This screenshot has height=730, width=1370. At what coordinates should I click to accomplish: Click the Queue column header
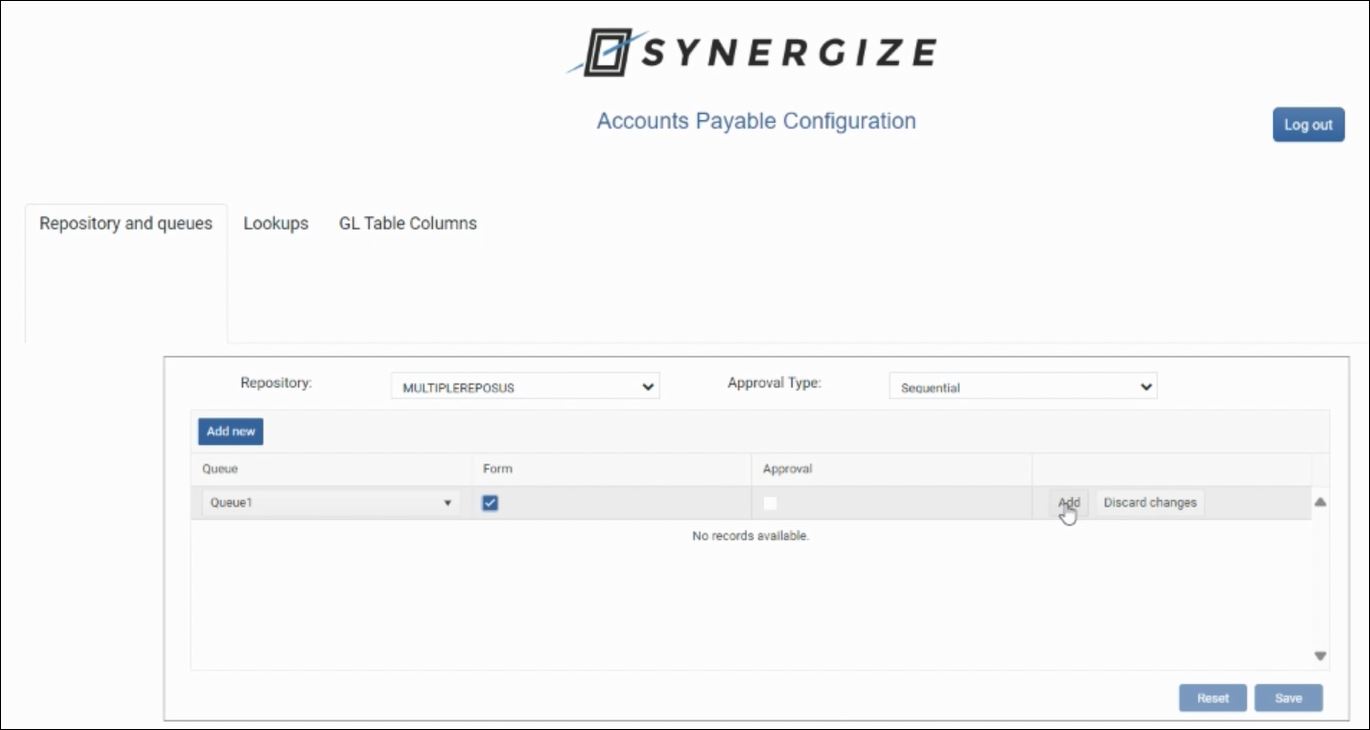(220, 468)
